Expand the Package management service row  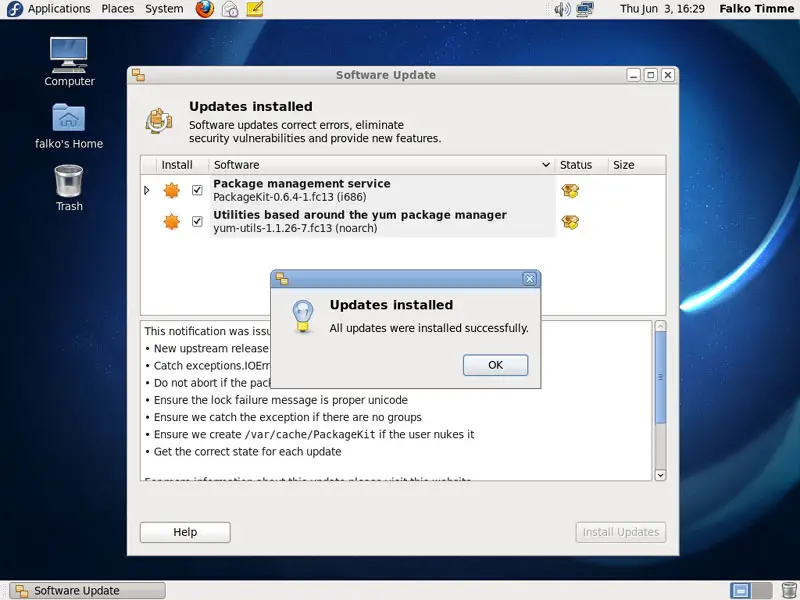pyautogui.click(x=147, y=190)
